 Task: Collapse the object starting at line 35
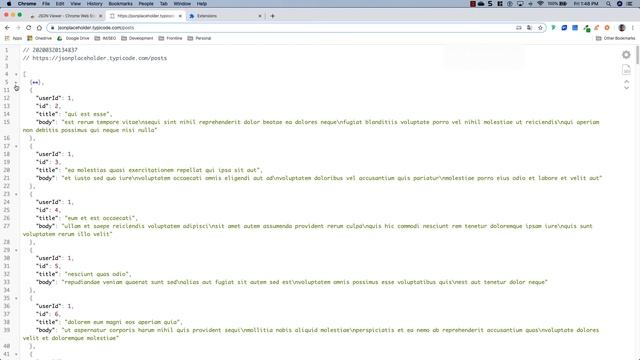[16, 298]
